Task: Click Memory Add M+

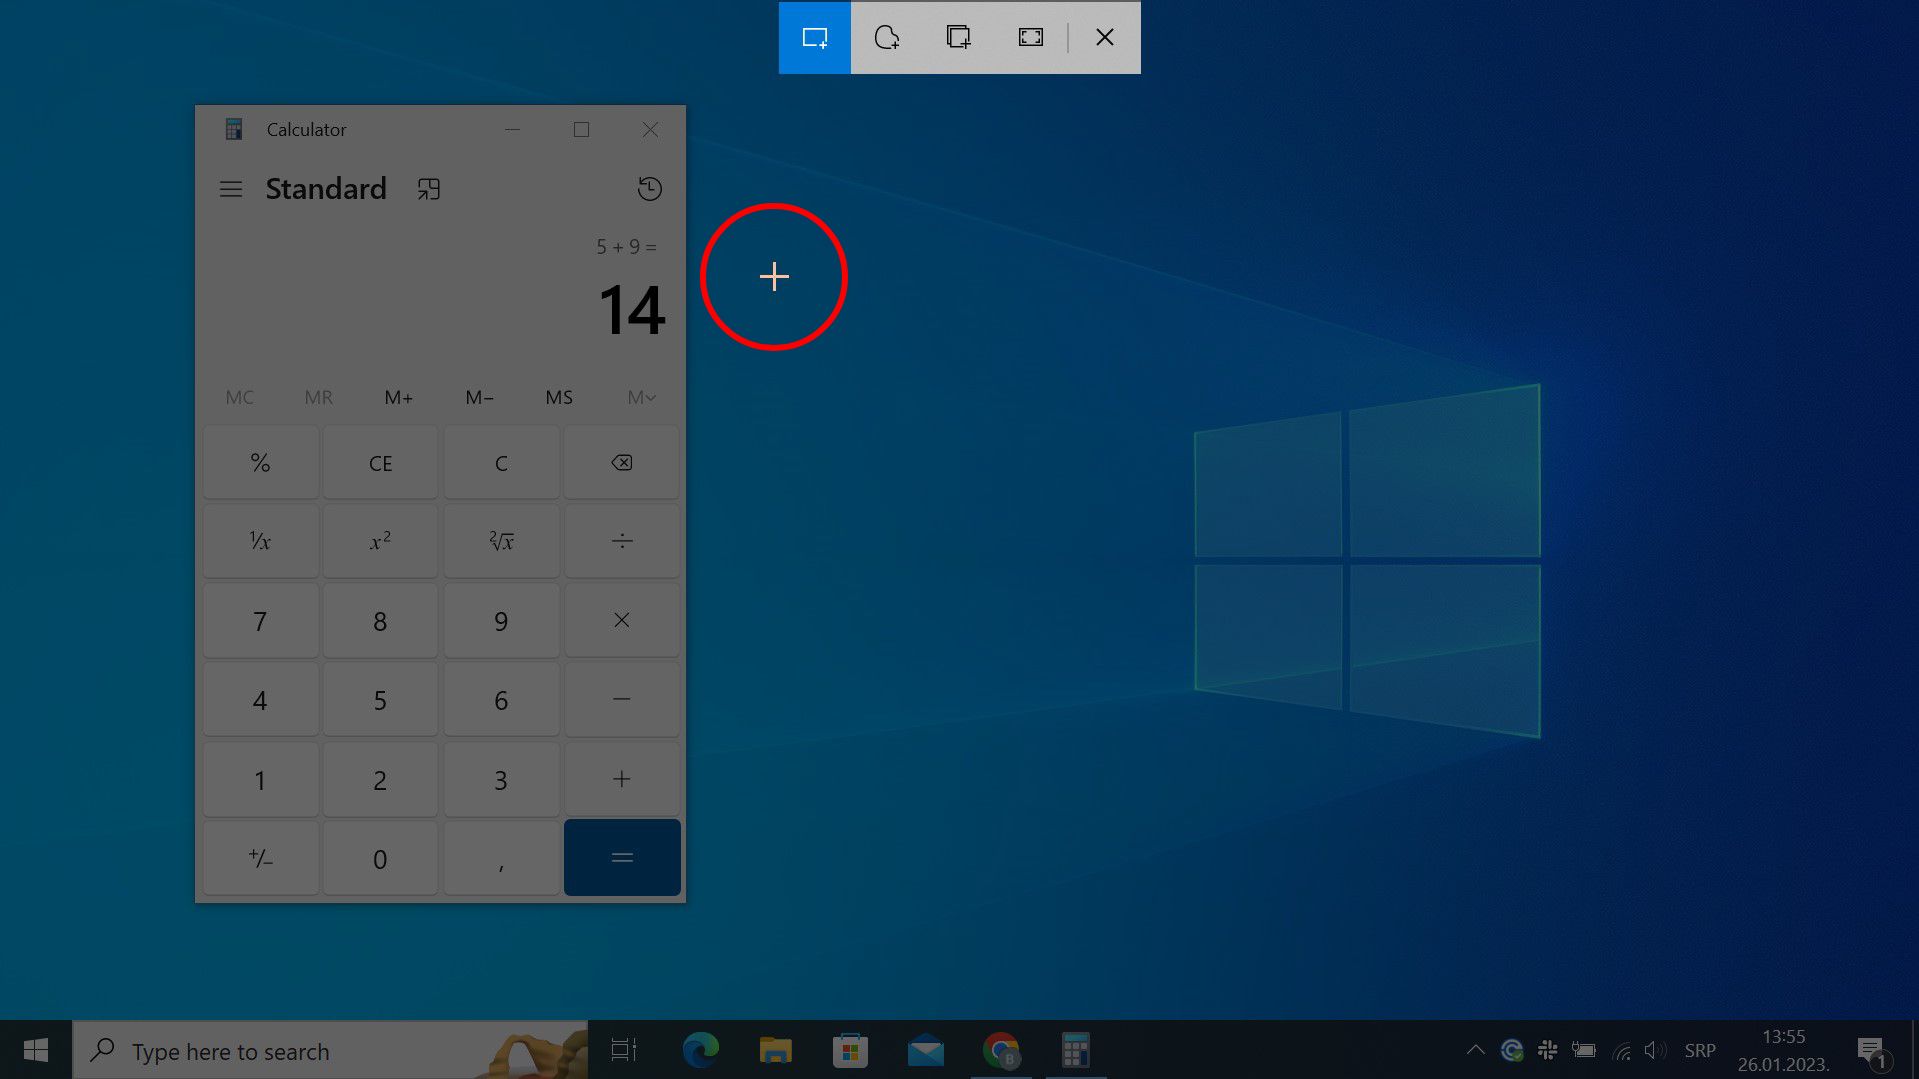Action: pos(399,398)
